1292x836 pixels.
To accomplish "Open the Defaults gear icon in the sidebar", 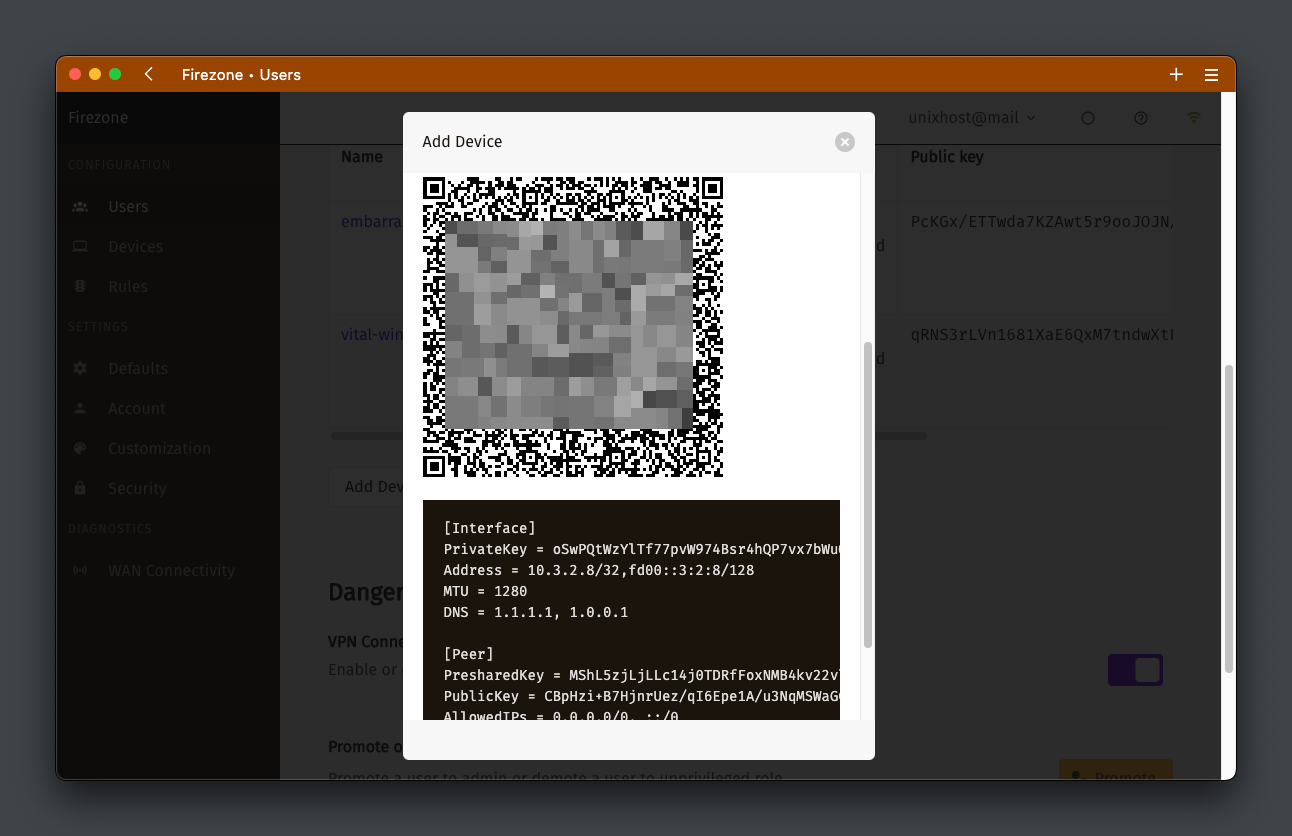I will coord(80,369).
